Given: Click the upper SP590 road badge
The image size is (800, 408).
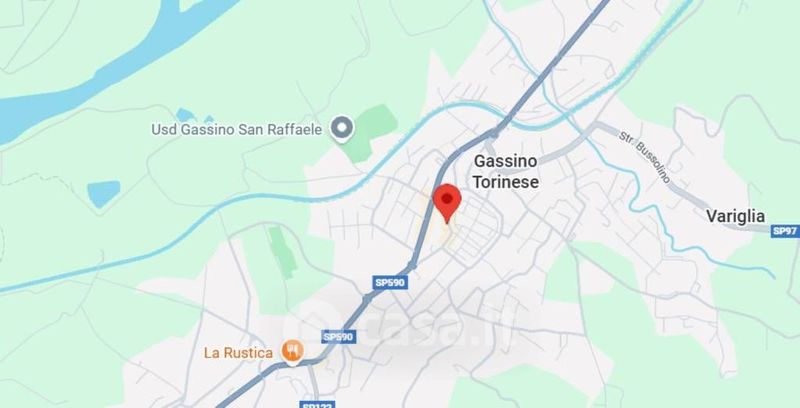Looking at the screenshot, I should coord(390,283).
